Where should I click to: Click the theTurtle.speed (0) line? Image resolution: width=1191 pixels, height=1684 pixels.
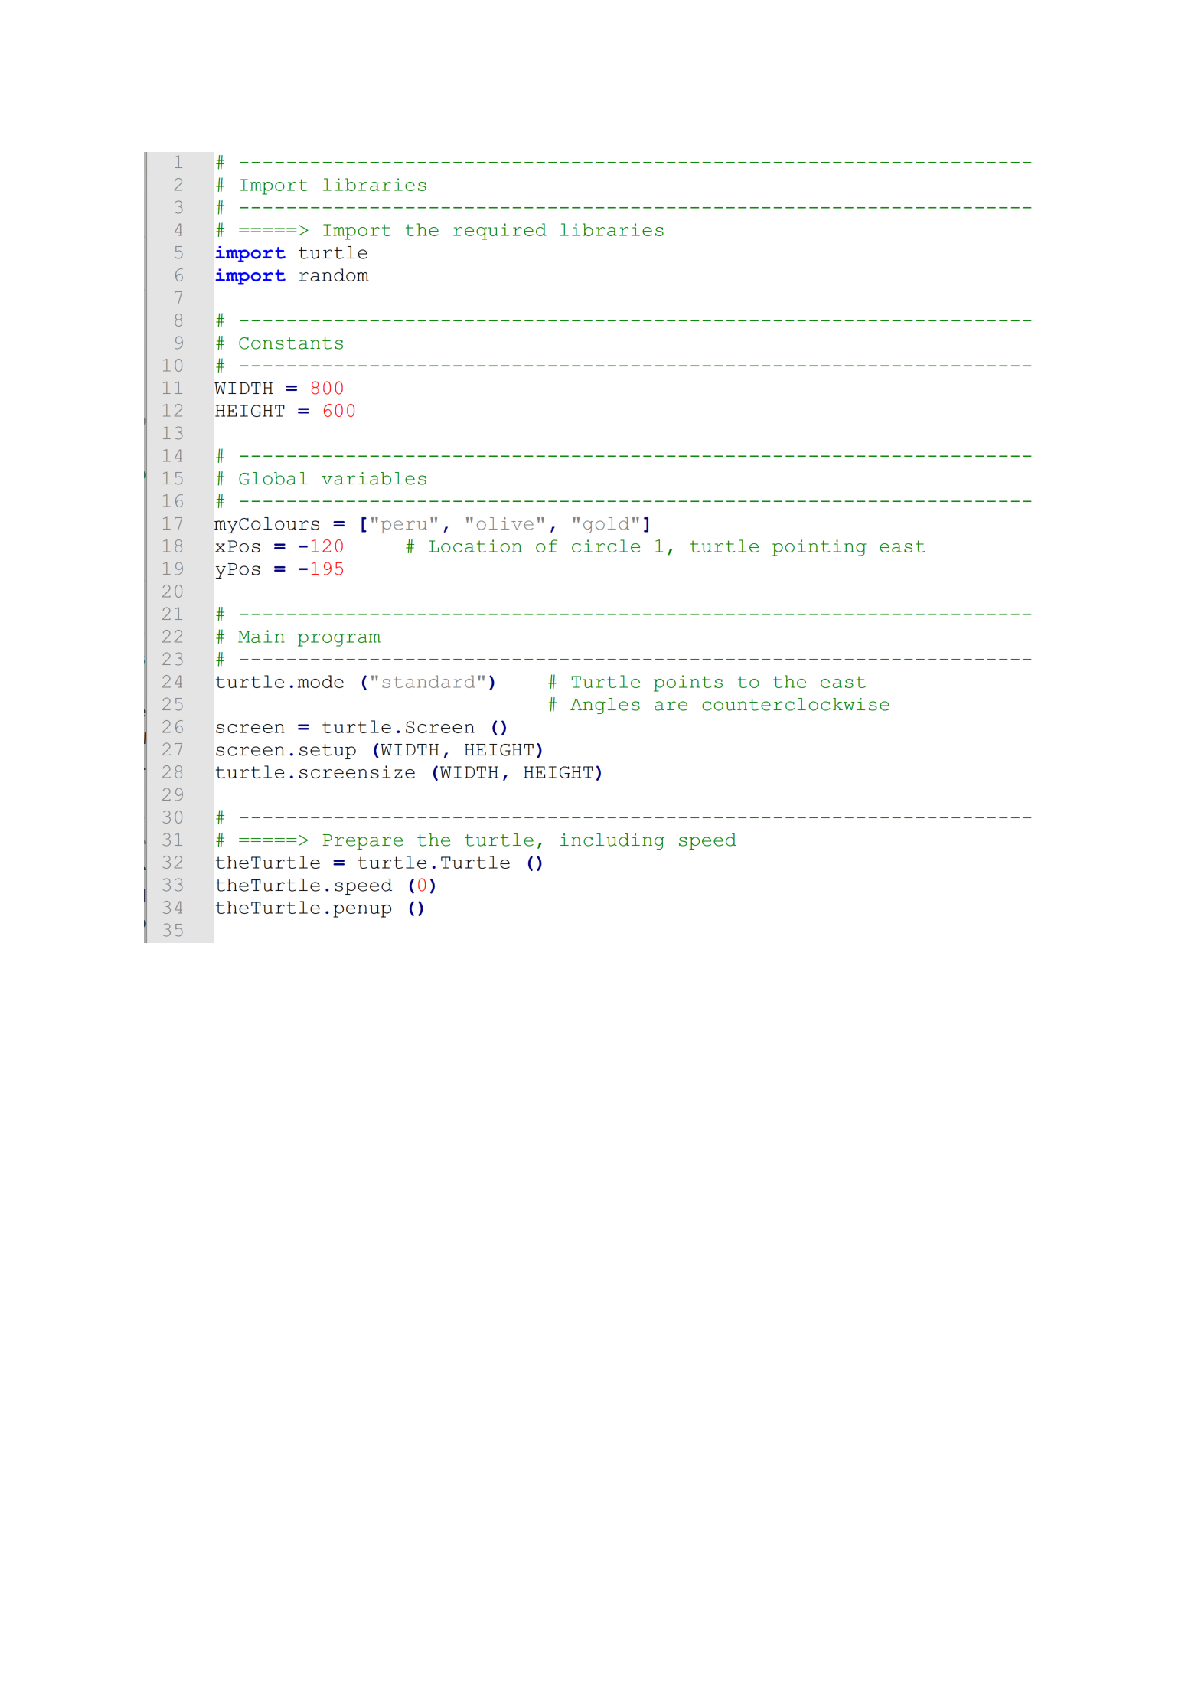point(326,886)
